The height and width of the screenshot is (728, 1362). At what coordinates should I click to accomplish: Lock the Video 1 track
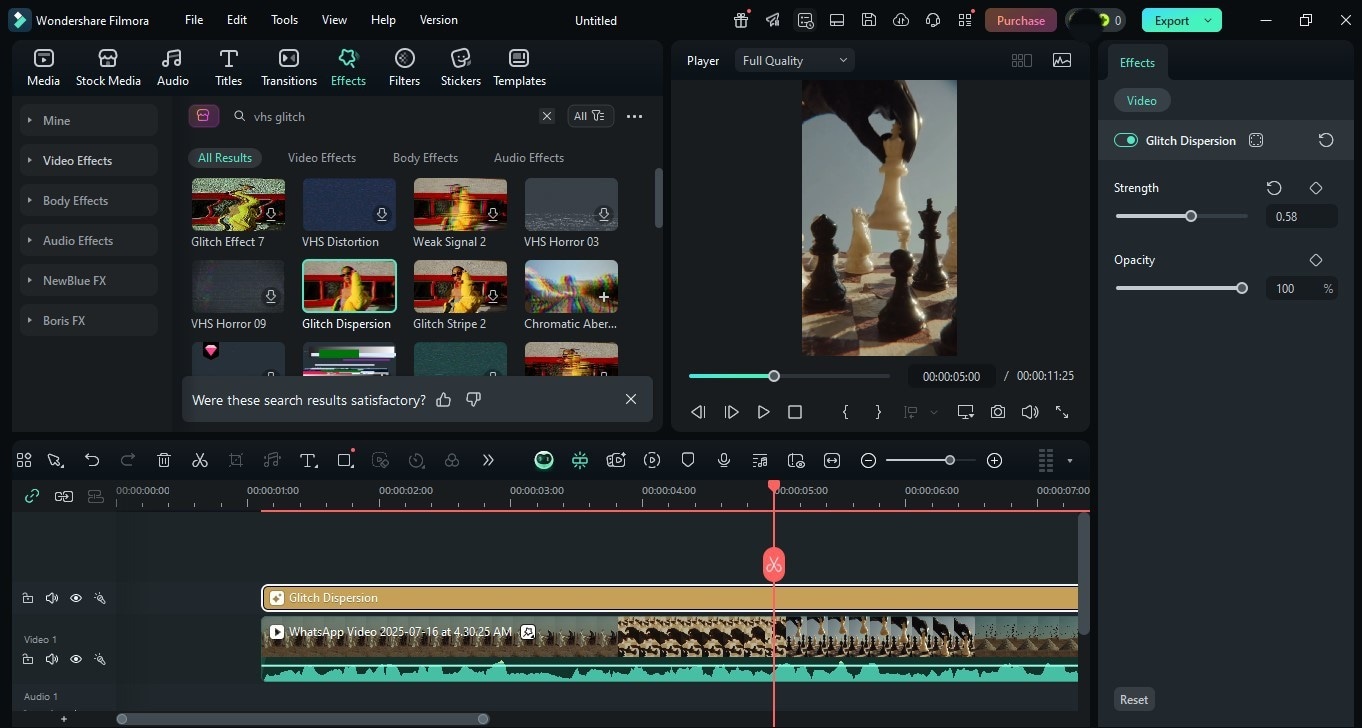pyautogui.click(x=28, y=659)
